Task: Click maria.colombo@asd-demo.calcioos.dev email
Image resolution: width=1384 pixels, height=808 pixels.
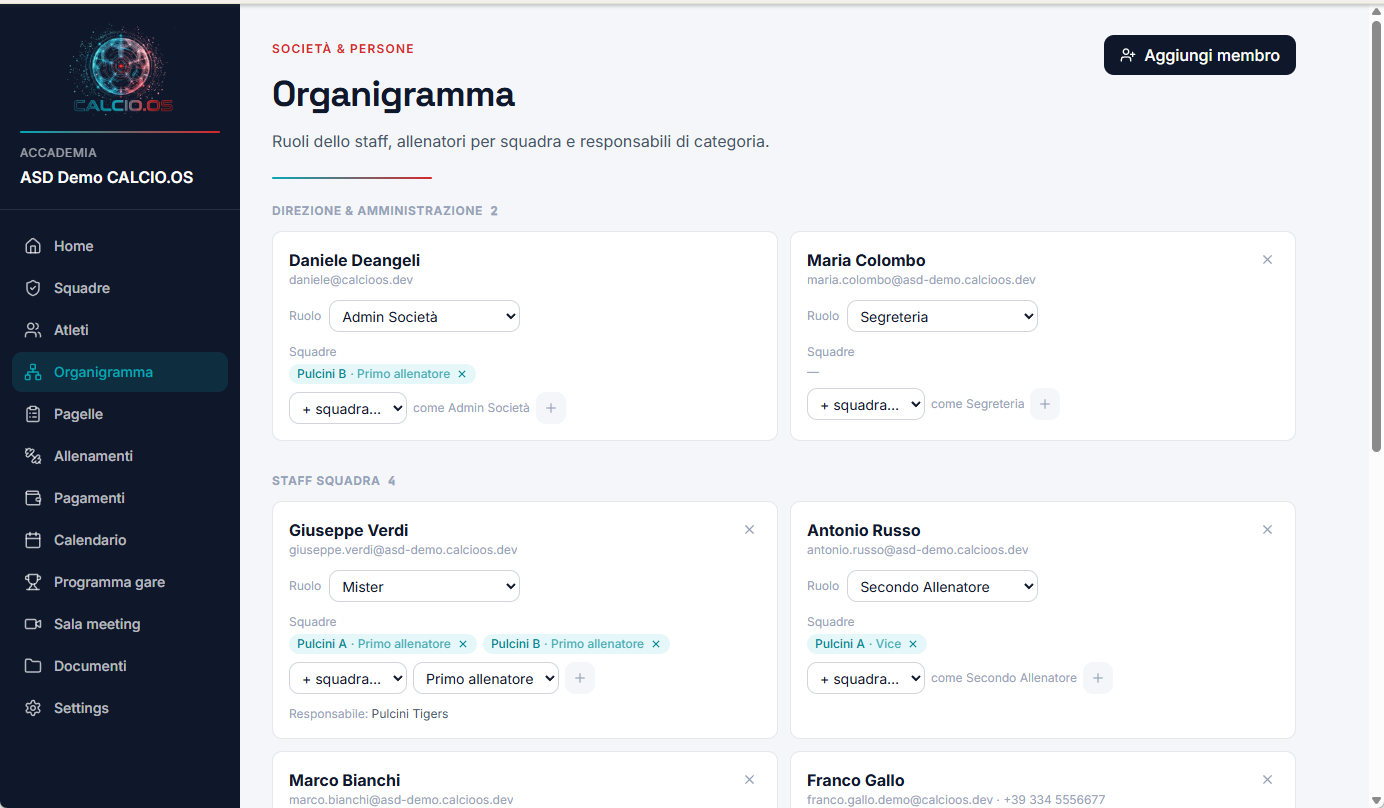Action: click(x=921, y=280)
